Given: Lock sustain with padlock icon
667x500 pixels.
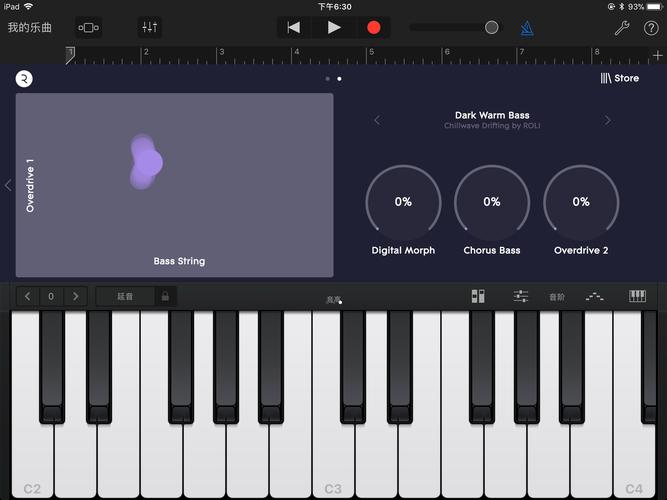Looking at the screenshot, I should click(165, 296).
